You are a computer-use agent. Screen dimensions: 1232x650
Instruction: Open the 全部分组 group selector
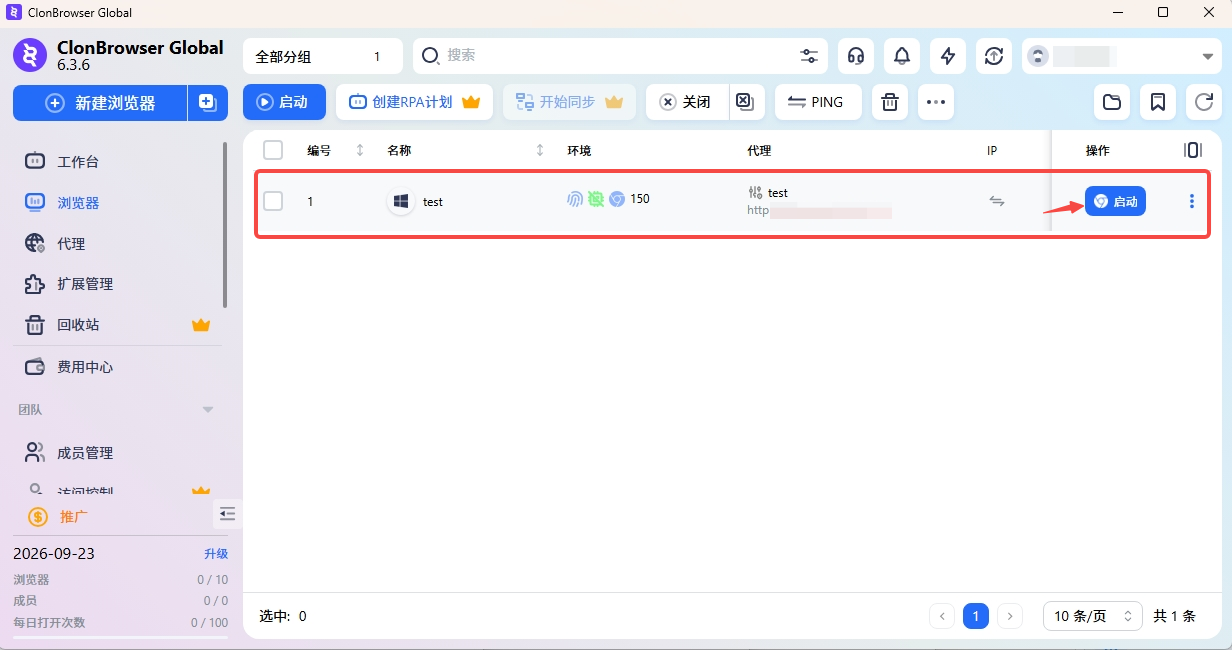[323, 56]
